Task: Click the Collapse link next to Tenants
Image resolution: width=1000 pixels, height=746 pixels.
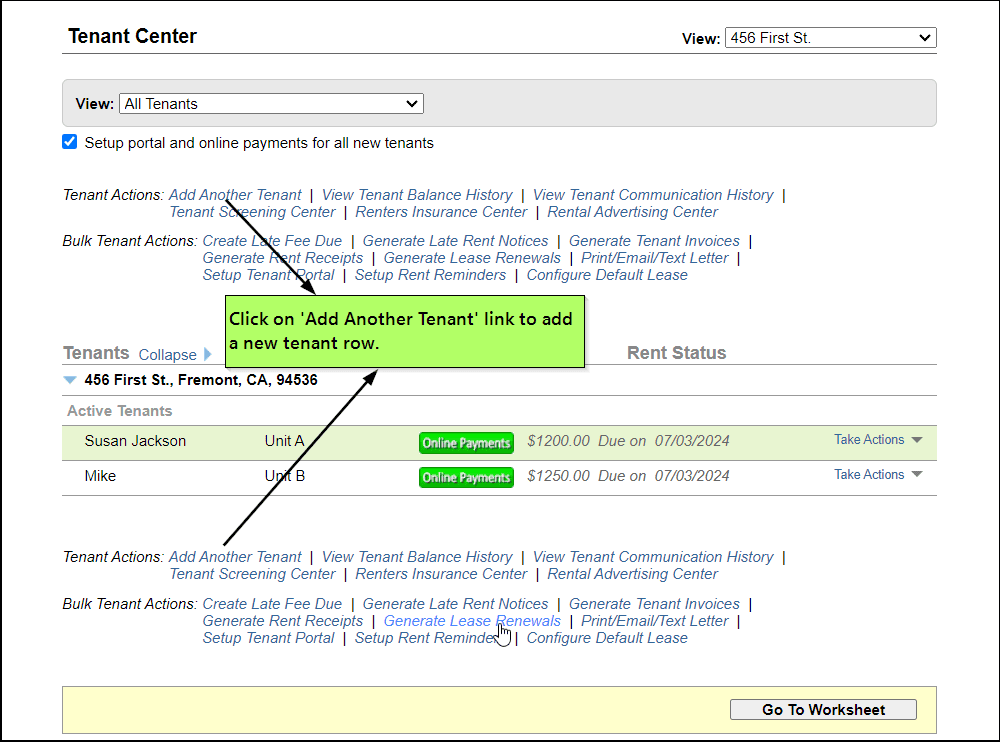Action: (167, 355)
